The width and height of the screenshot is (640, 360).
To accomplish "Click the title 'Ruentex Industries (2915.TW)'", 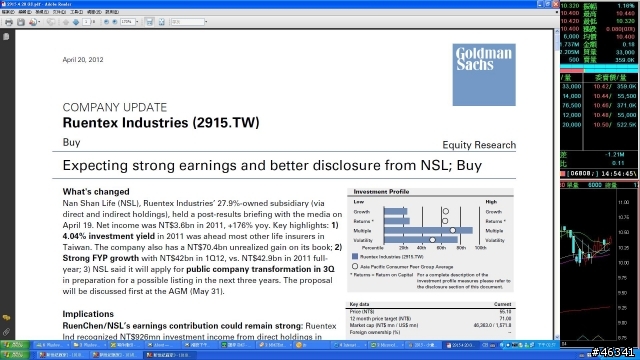I will [161, 122].
